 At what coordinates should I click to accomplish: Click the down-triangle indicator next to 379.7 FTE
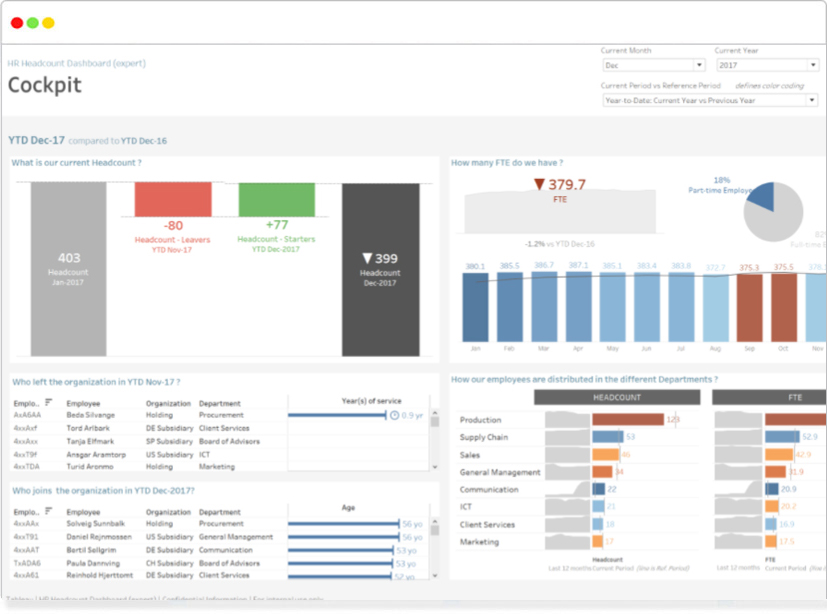539,184
